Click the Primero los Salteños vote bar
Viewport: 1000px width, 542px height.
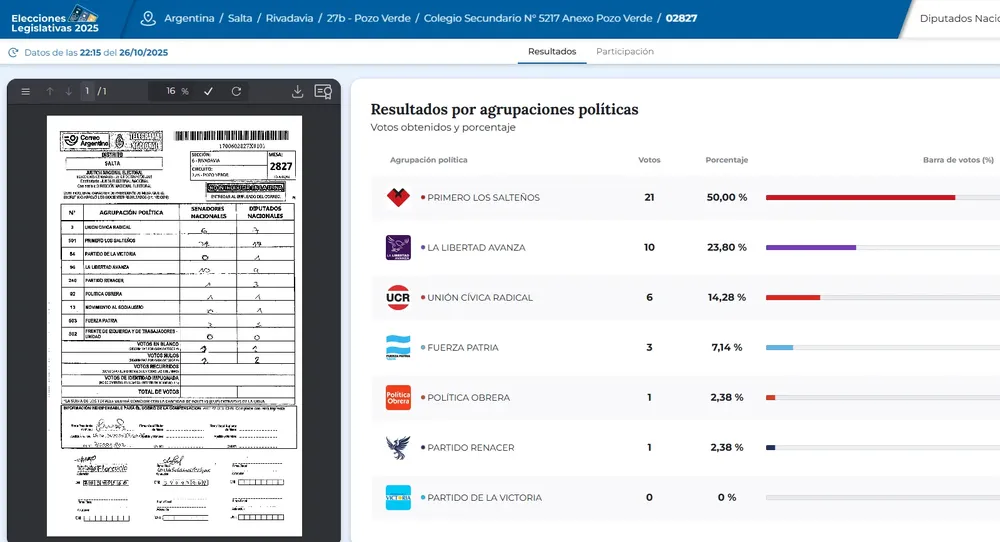[x=860, y=197]
